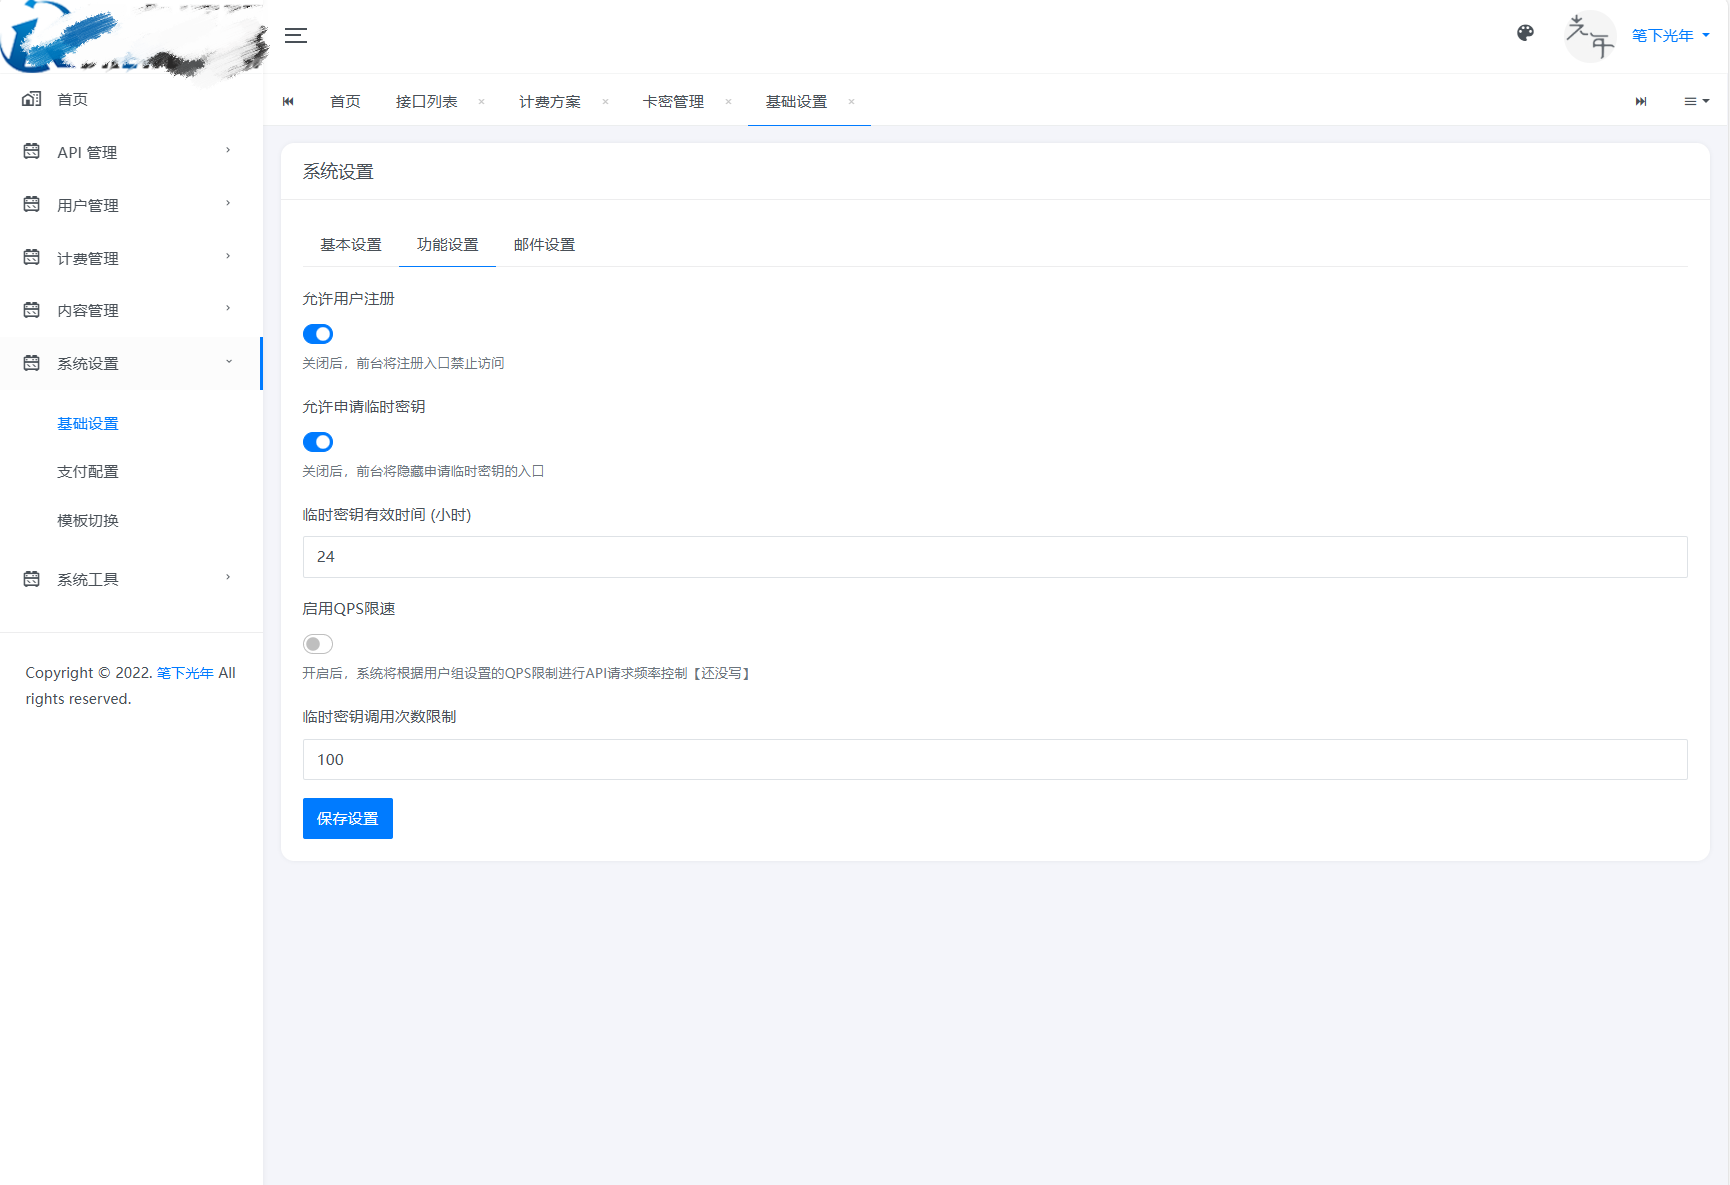Disable the 允许用户注册 toggle
Screen dimensions: 1730x1185
tap(318, 334)
